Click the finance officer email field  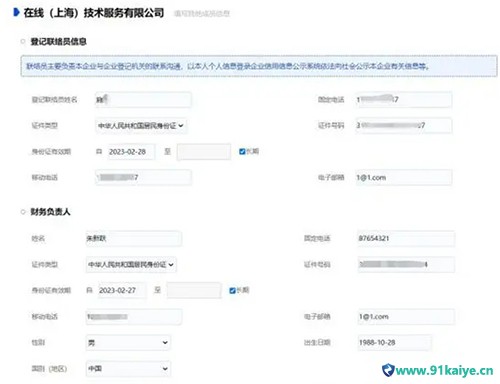pos(406,316)
